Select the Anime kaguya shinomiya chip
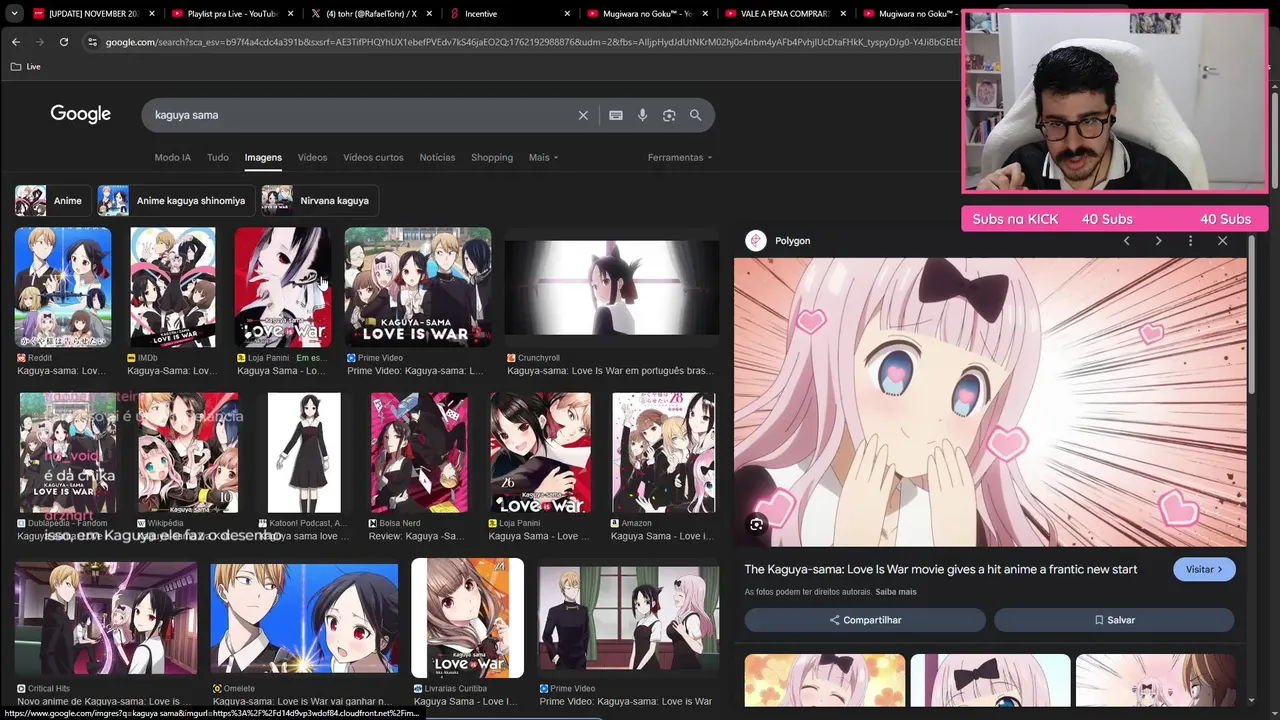This screenshot has height=720, width=1280. pyautogui.click(x=175, y=200)
